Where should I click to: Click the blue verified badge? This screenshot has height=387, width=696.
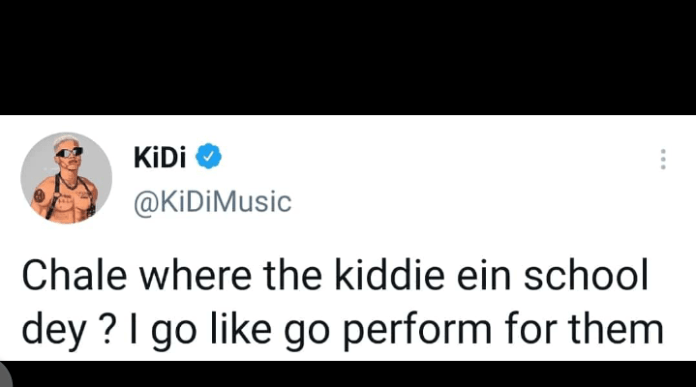click(209, 156)
